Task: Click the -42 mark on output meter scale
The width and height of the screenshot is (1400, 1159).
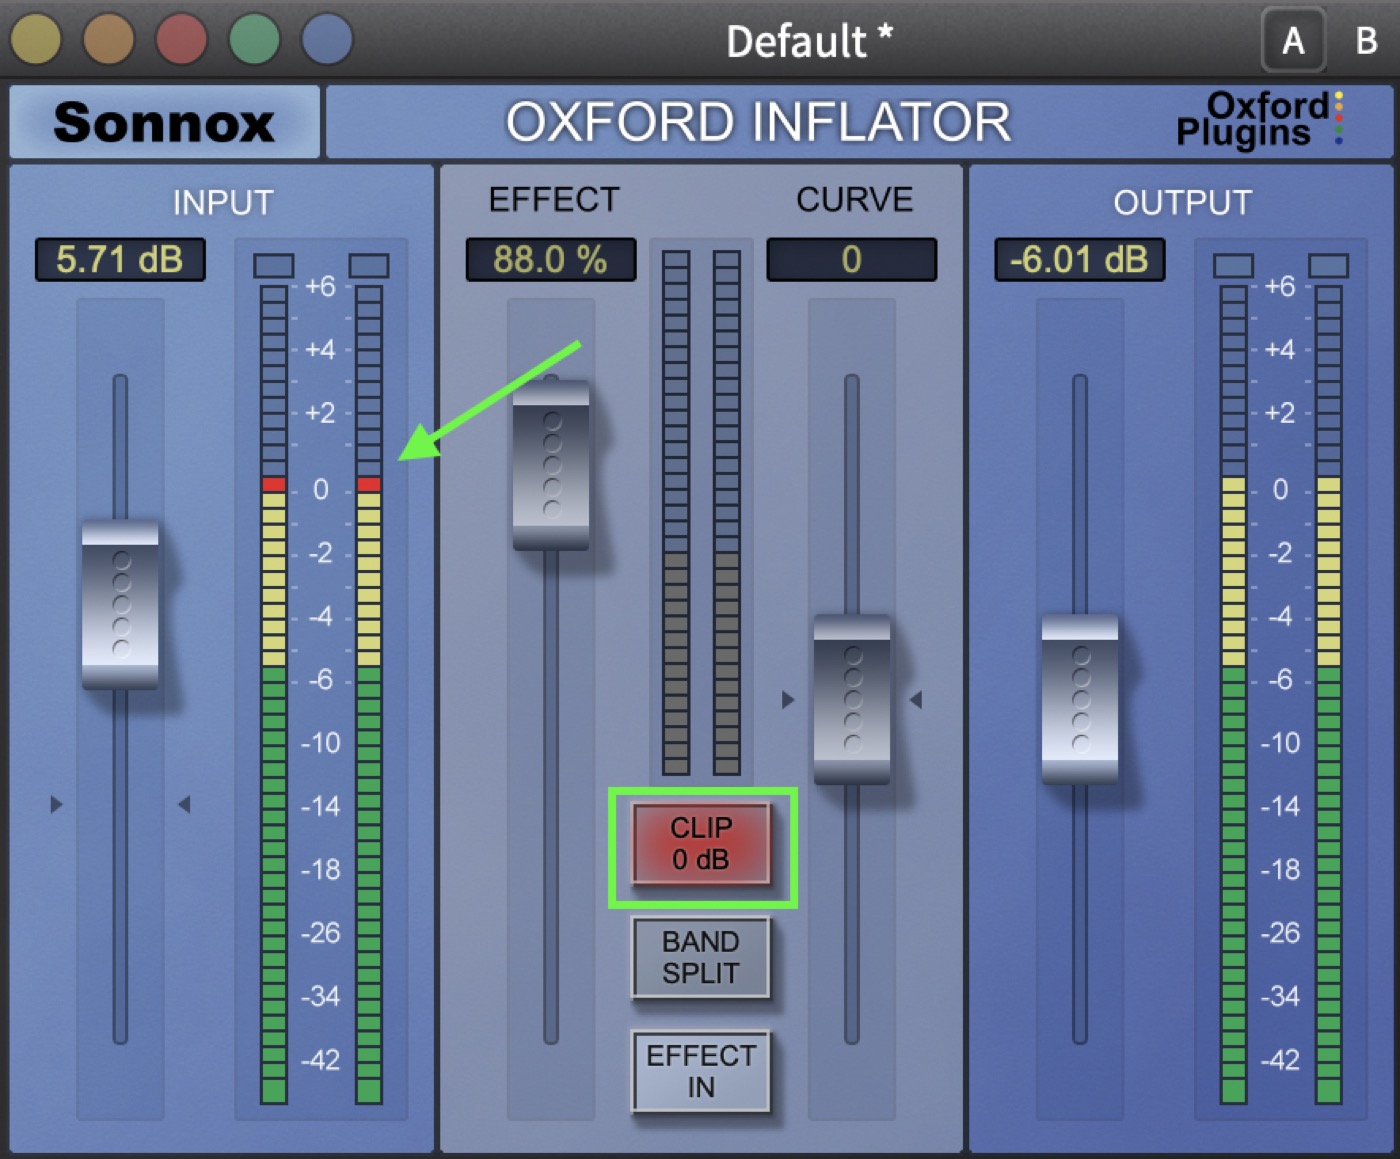Action: click(x=1280, y=1060)
